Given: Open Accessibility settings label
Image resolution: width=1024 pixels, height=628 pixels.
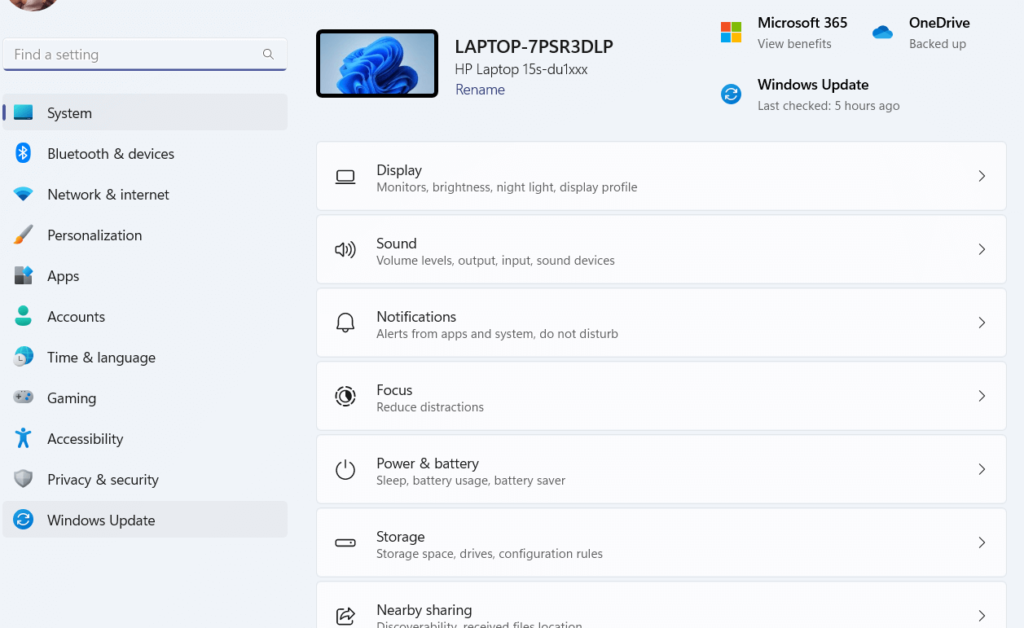Looking at the screenshot, I should [x=85, y=439].
